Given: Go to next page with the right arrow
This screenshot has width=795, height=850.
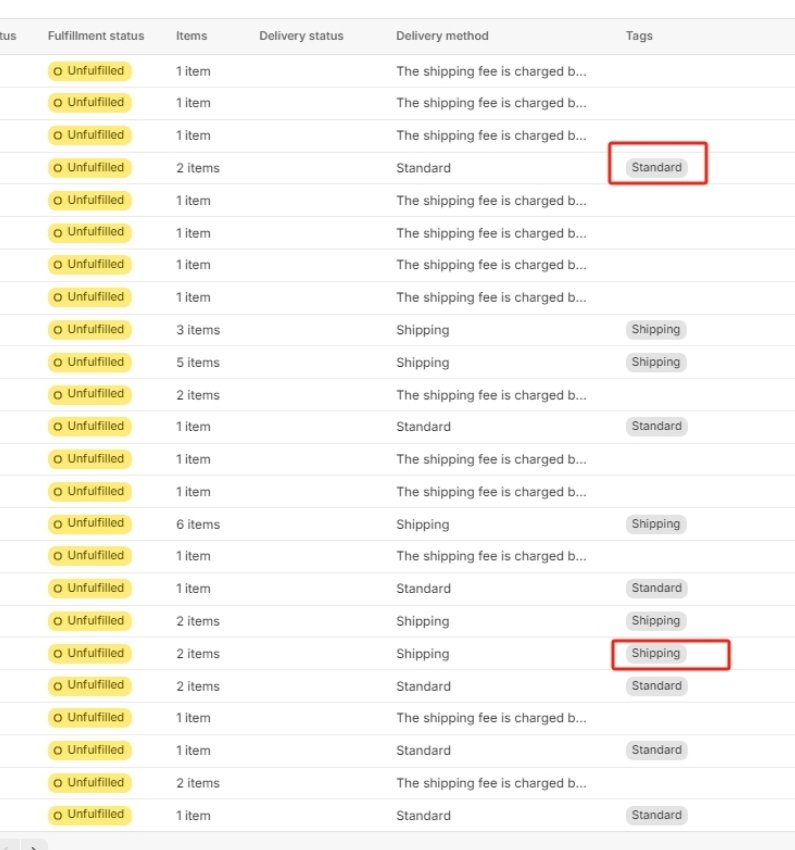Looking at the screenshot, I should point(35,846).
